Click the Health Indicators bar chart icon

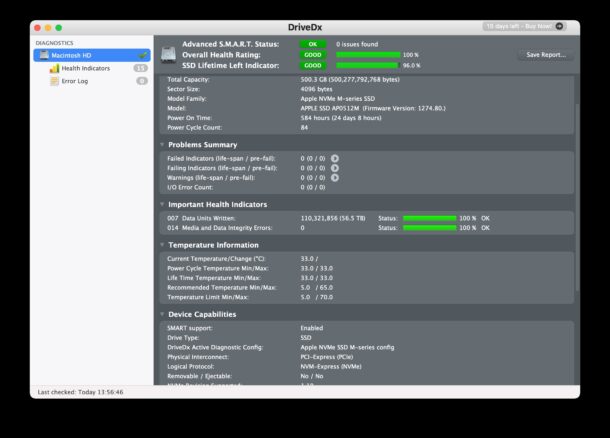[54, 68]
